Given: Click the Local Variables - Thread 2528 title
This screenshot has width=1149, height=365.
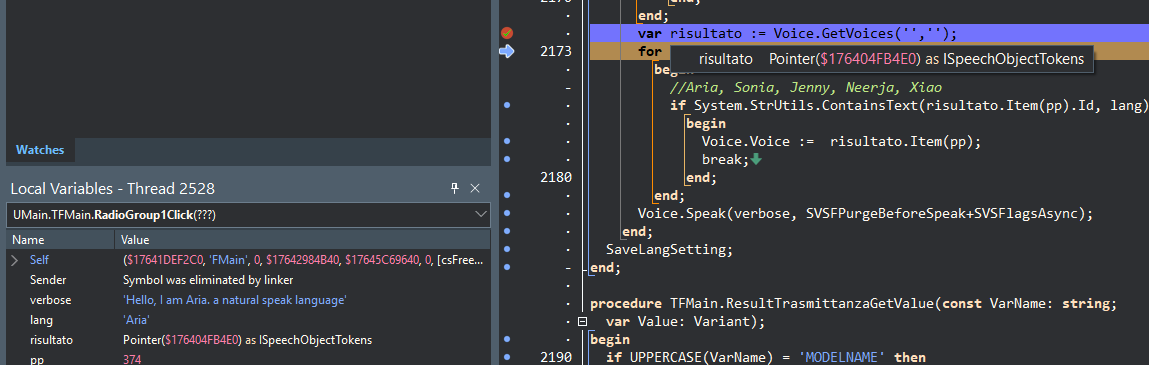Looking at the screenshot, I should click(113, 189).
